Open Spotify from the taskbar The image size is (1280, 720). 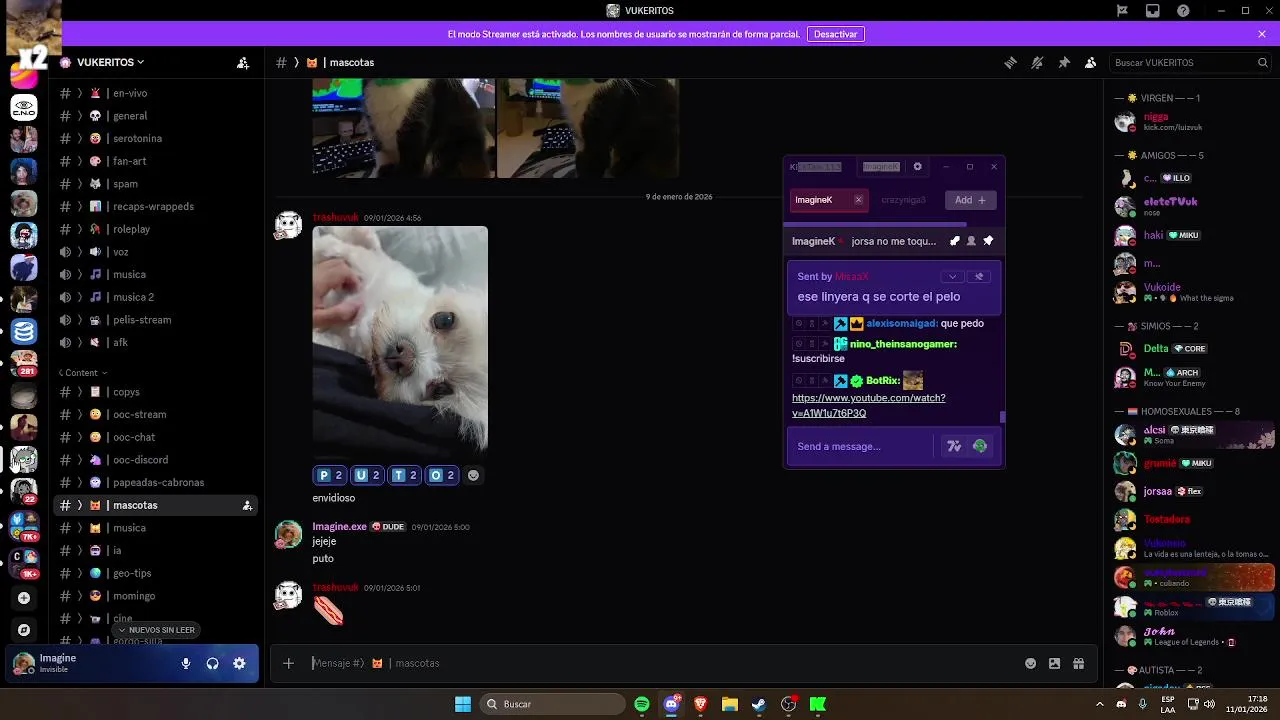pos(642,704)
